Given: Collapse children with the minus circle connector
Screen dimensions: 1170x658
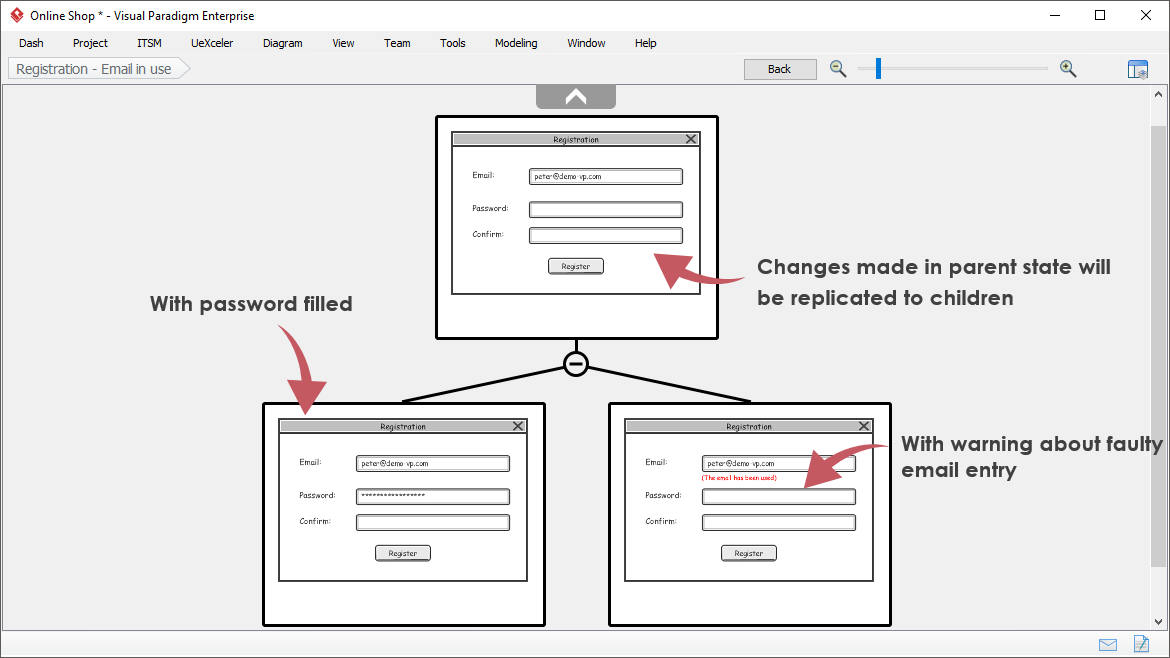Looking at the screenshot, I should click(x=575, y=364).
